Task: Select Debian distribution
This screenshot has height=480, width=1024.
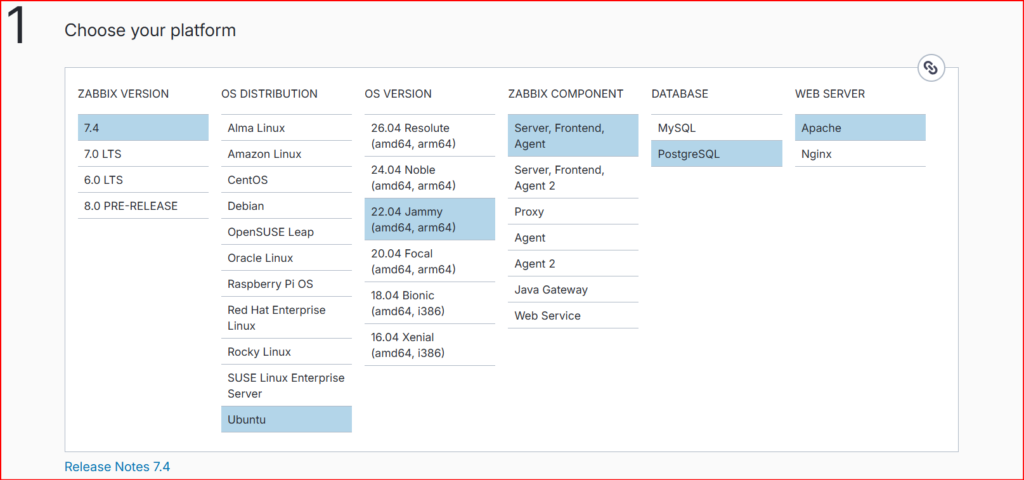Action: 286,206
